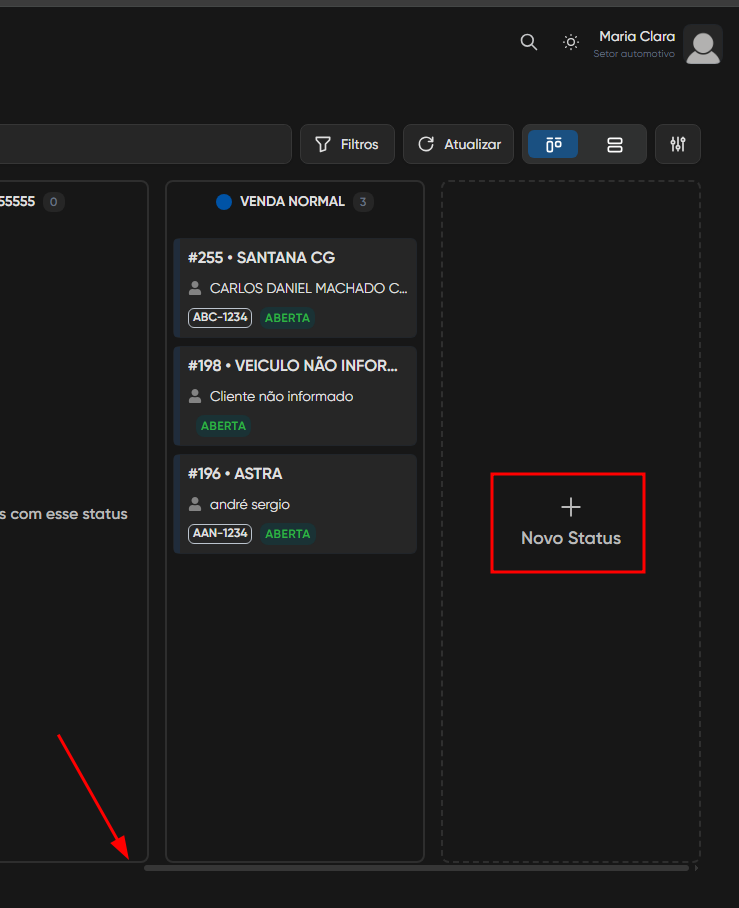Screen dimensions: 739x908
Task: Click CARLOS DANIEL MACHADO client name
Action: click(308, 288)
